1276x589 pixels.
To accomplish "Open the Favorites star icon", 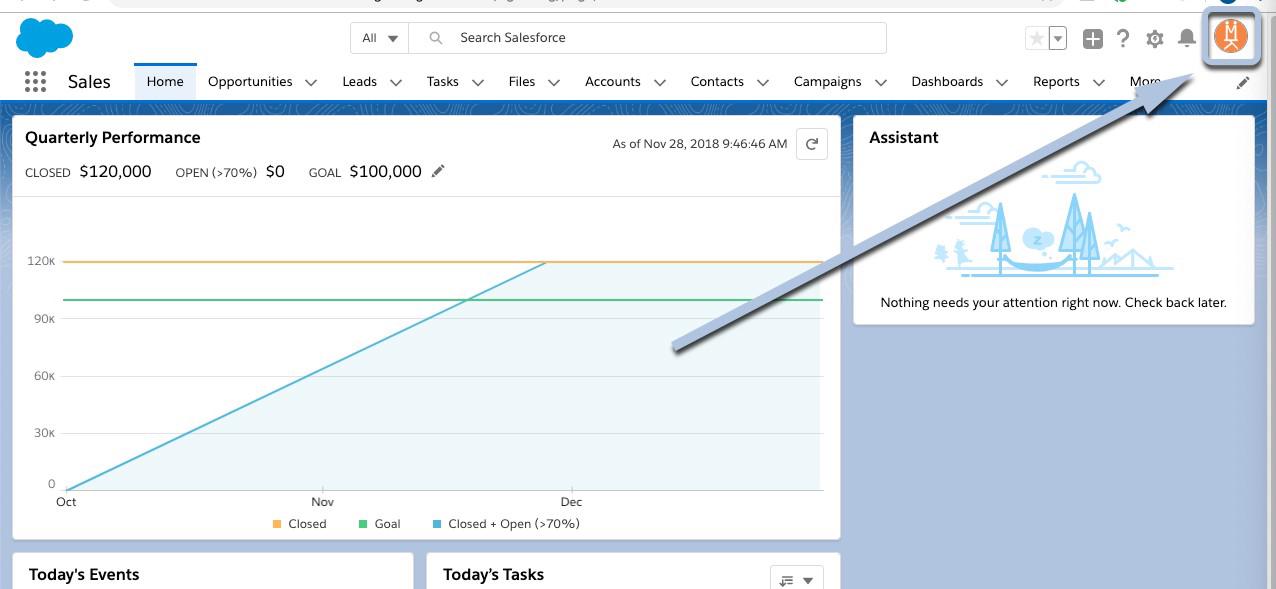I will 1037,39.
